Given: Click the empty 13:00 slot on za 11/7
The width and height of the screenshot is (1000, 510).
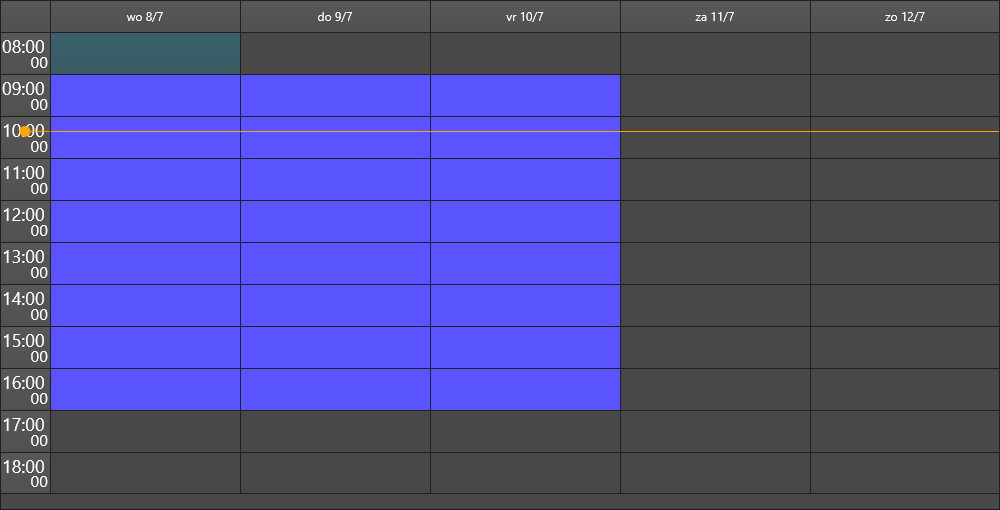Looking at the screenshot, I should (x=716, y=264).
